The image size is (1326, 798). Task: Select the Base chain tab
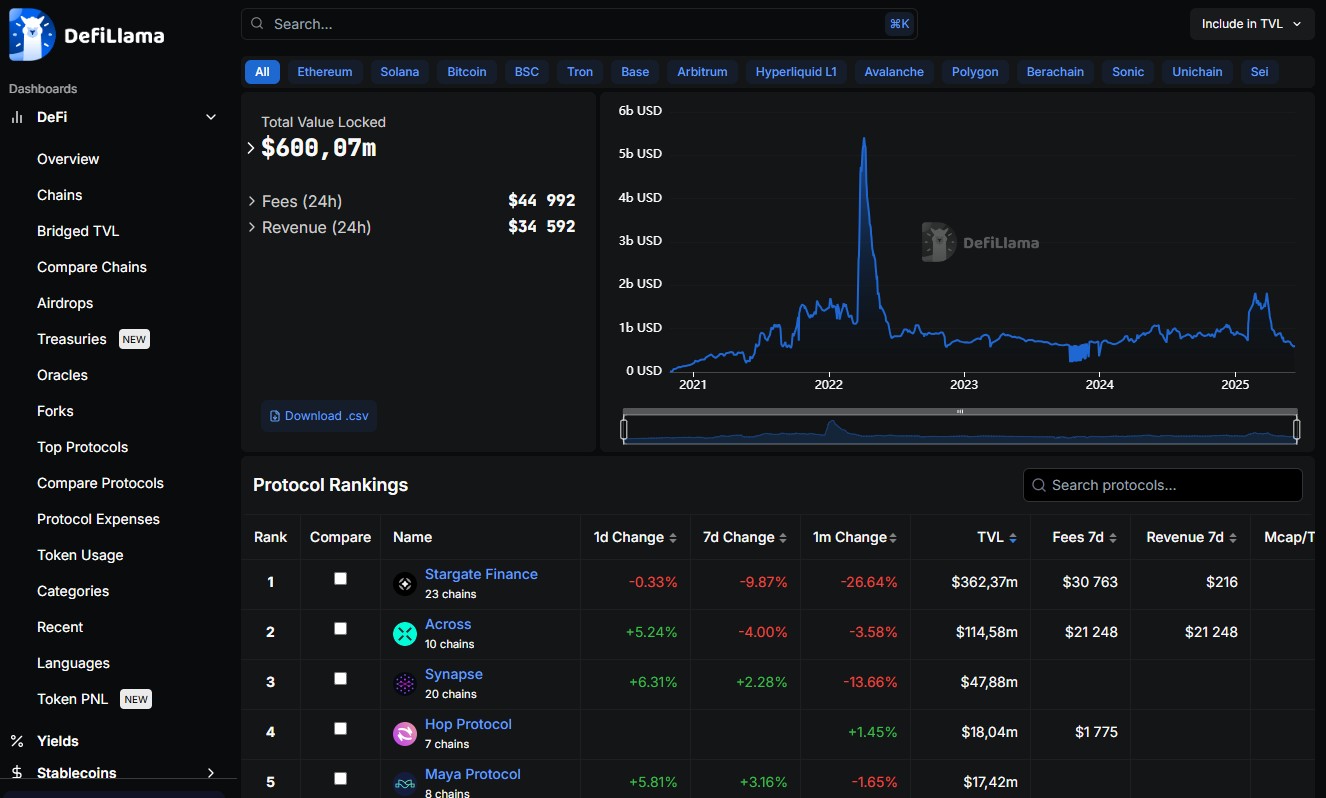[635, 72]
